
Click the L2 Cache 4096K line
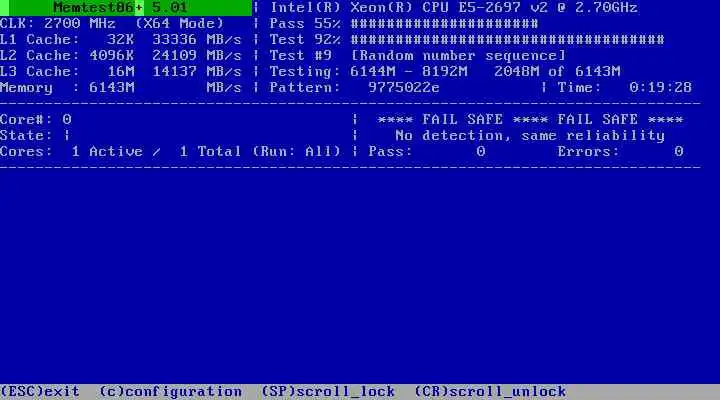[121, 56]
